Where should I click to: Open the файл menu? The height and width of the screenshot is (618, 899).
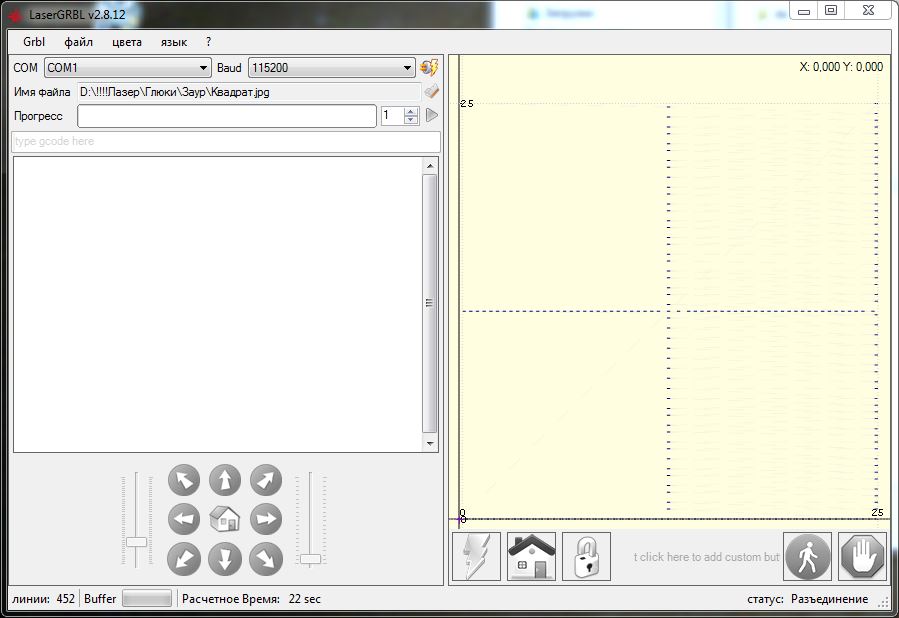pos(79,42)
